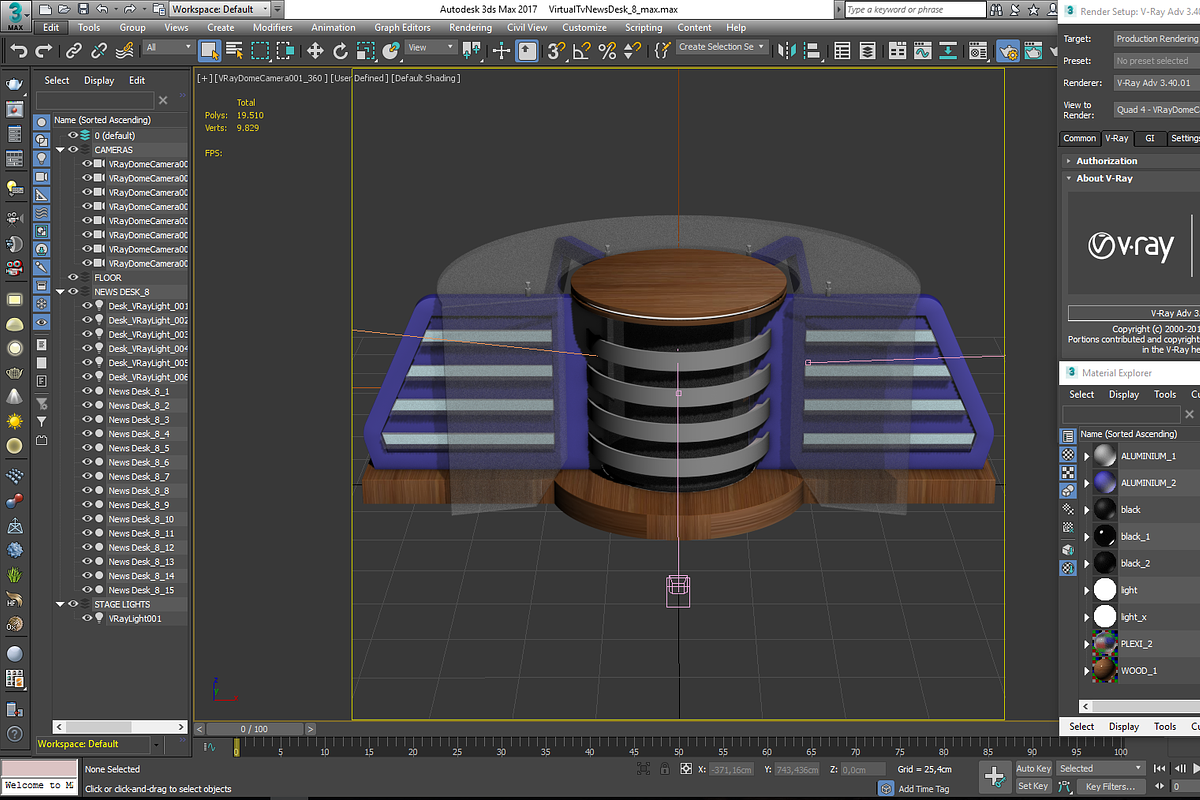Go to start frame playback button
This screenshot has height=800, width=1200.
[1160, 768]
